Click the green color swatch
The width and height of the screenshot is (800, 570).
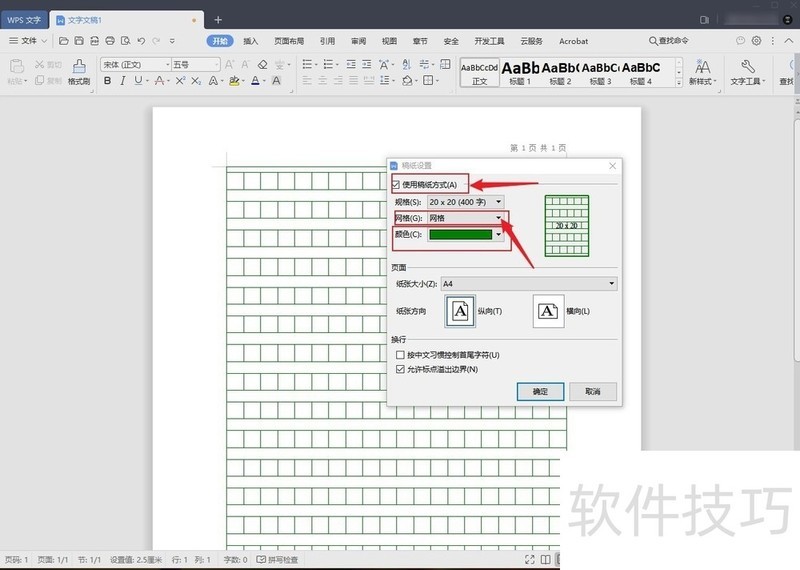click(461, 234)
